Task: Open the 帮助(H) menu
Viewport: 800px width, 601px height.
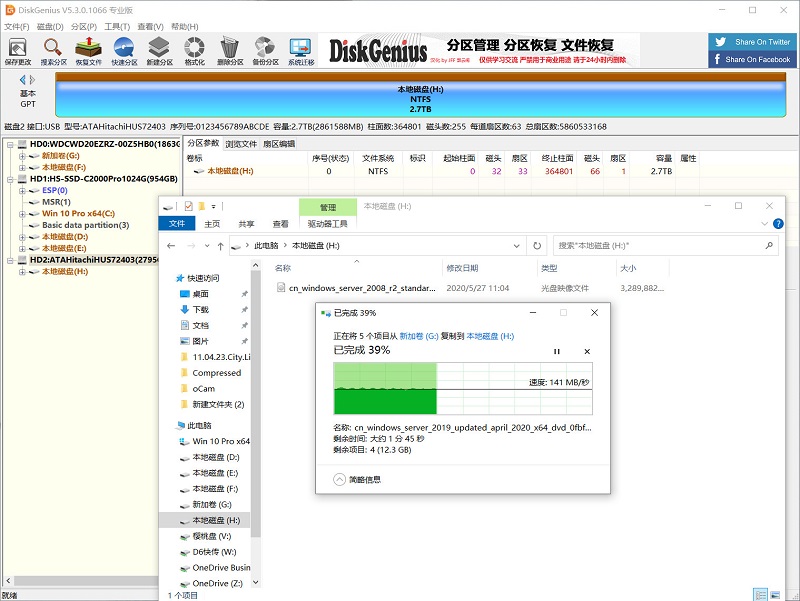Action: click(184, 27)
